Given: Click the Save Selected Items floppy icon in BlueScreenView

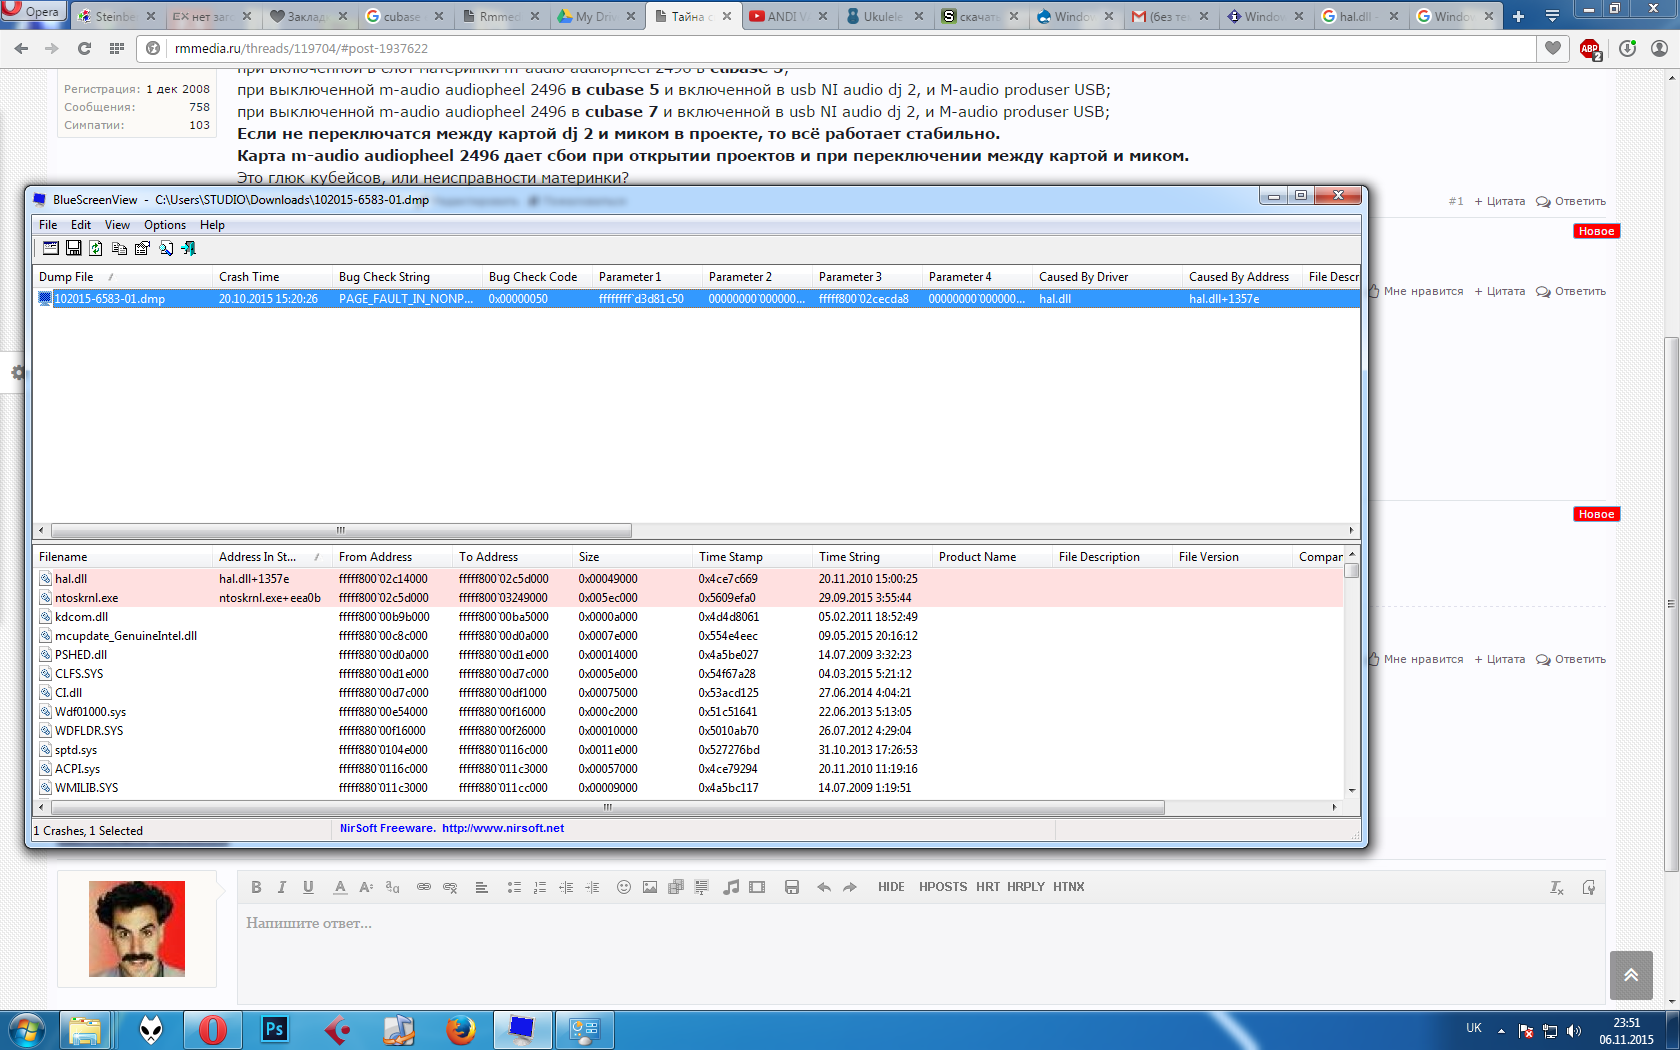Looking at the screenshot, I should [x=73, y=248].
